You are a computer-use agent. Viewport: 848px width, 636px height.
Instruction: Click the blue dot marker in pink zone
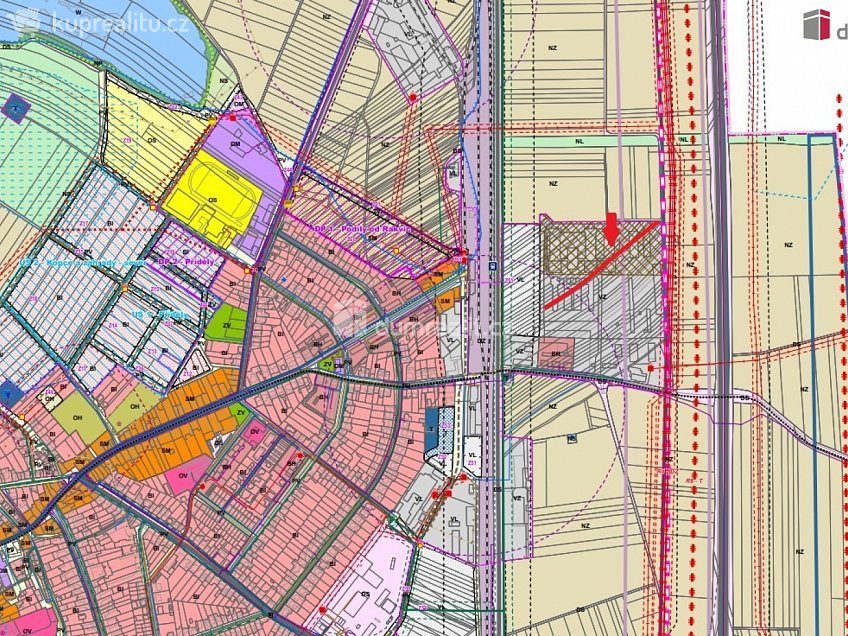283,279
